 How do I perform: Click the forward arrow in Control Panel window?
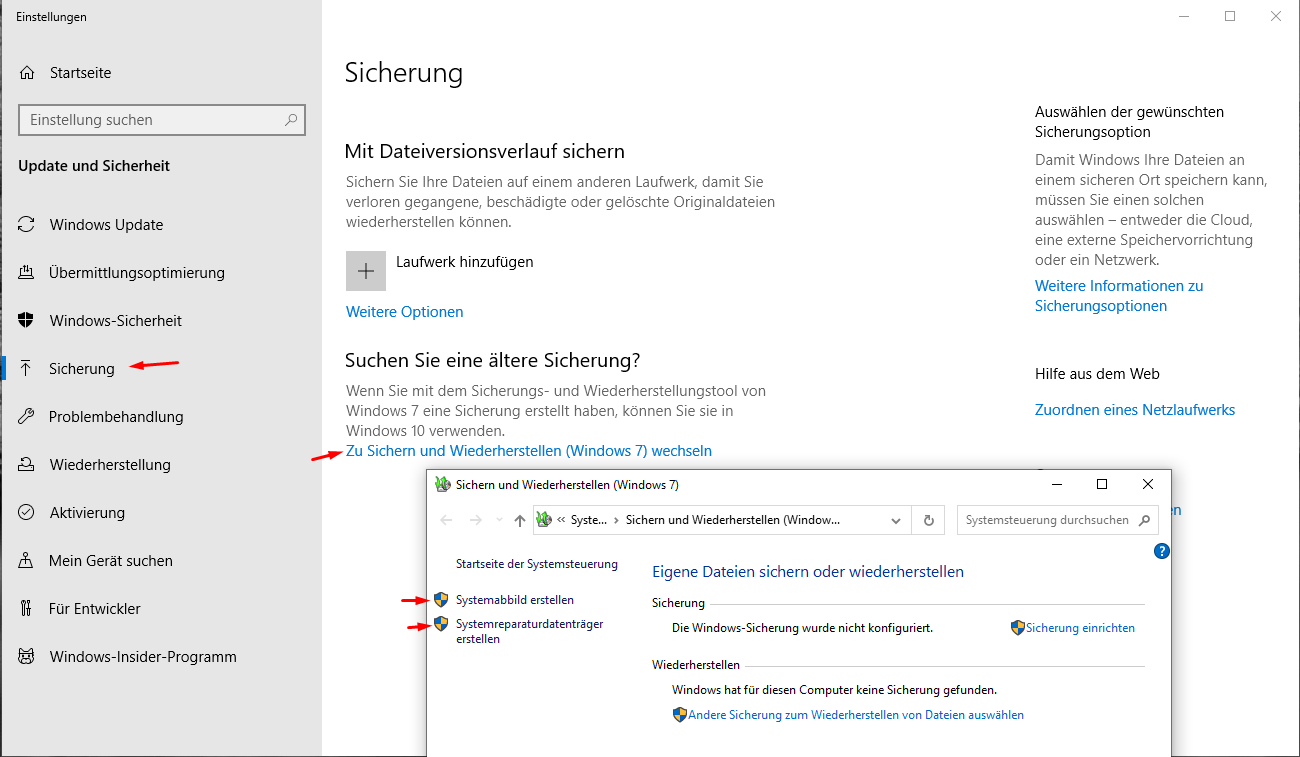[476, 520]
